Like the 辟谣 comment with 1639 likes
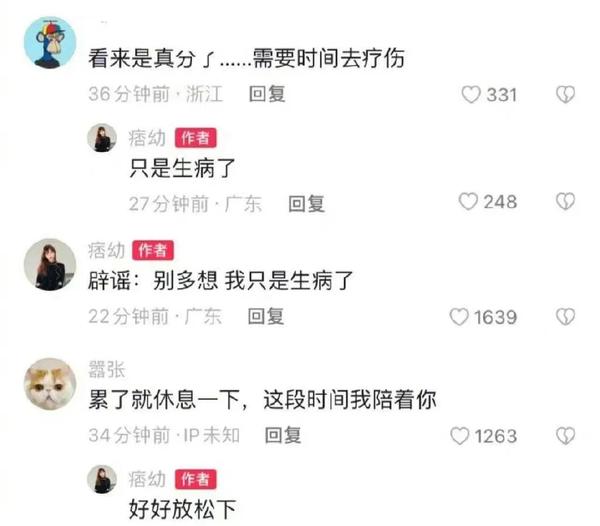 coord(459,317)
